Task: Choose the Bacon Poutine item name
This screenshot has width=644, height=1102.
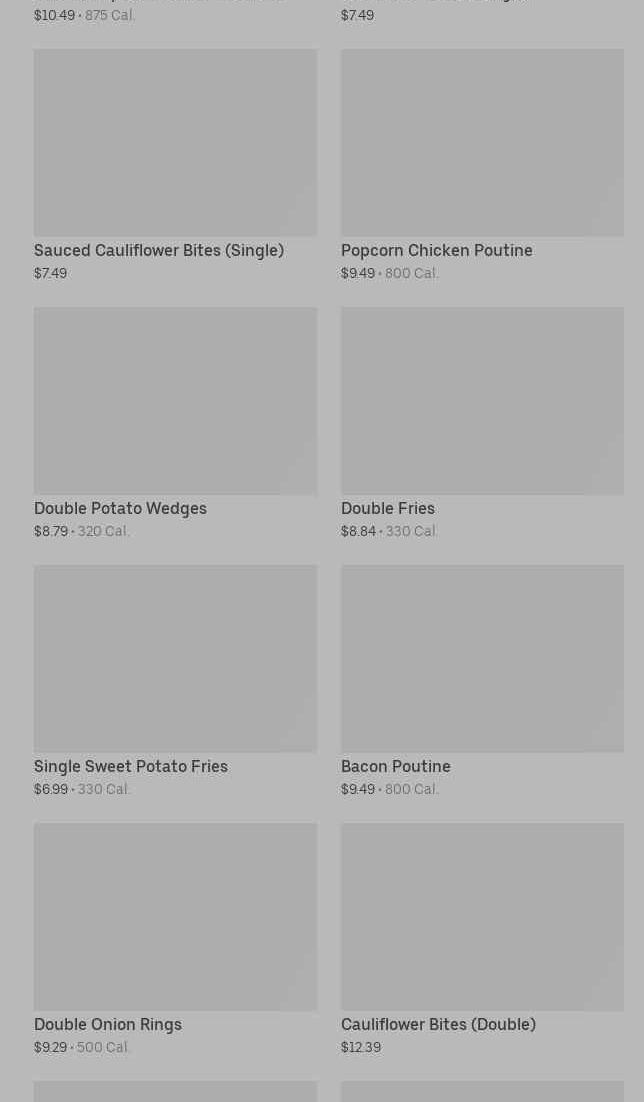Action: tap(396, 767)
